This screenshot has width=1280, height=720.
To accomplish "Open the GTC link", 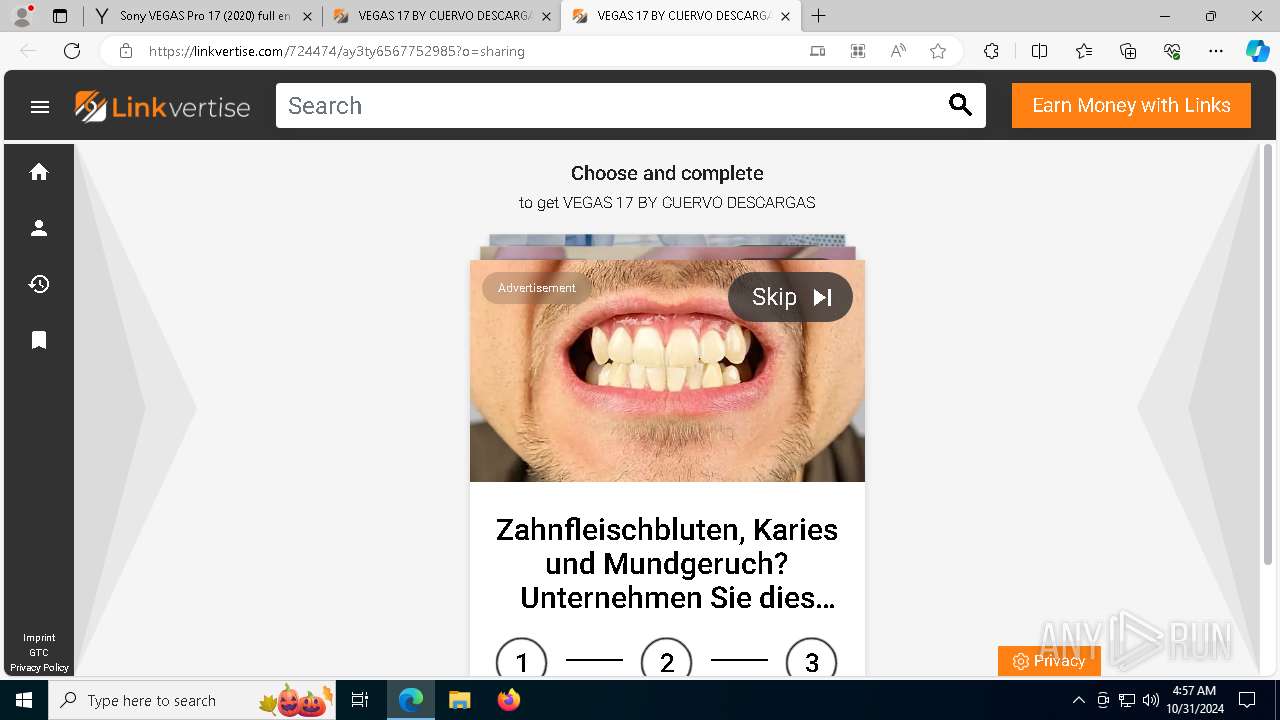I will click(x=39, y=653).
